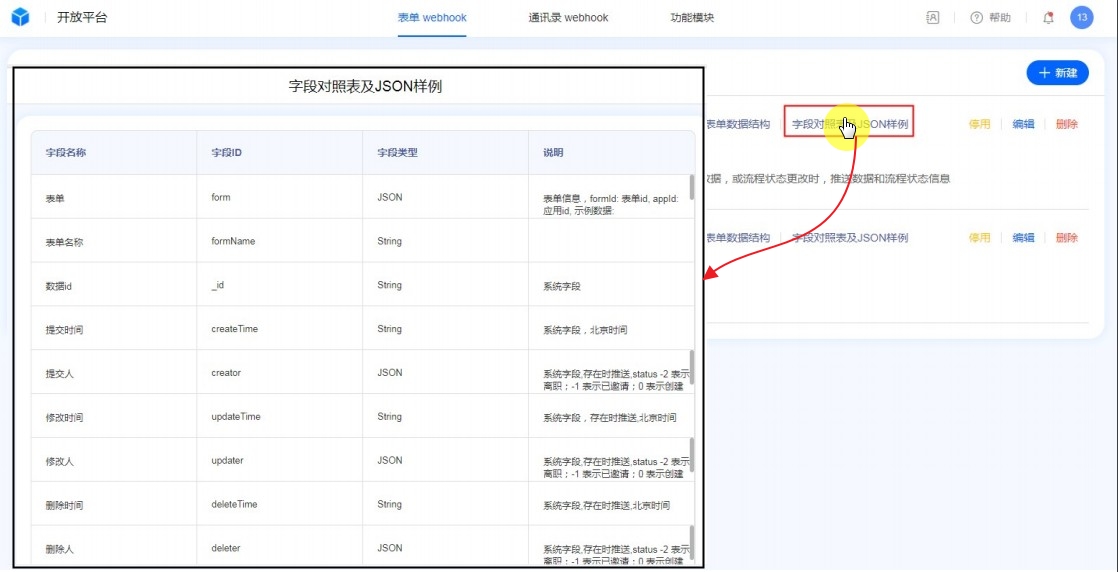The image size is (1118, 572).
Task: Click 编辑 on the first webhook row
Action: pyautogui.click(x=1023, y=124)
